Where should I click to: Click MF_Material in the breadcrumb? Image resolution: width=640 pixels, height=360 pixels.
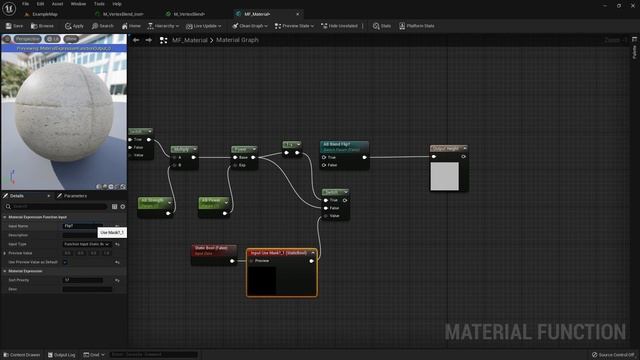point(189,40)
